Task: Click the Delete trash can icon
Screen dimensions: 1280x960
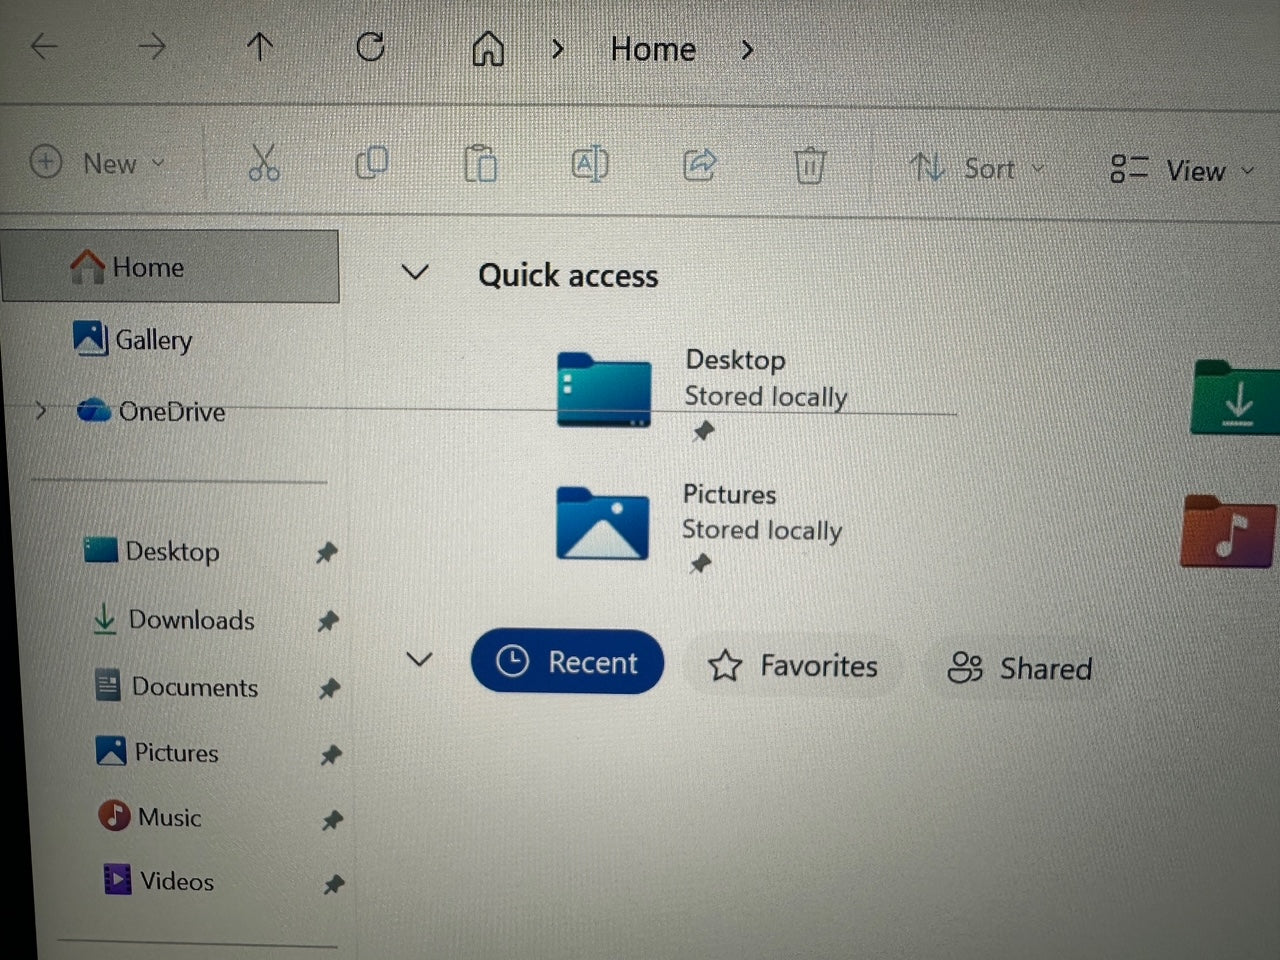Action: point(809,166)
